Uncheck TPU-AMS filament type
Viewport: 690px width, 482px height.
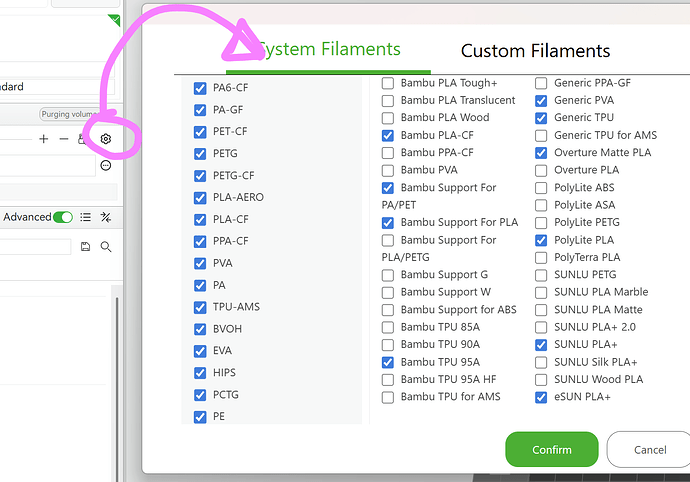click(200, 307)
